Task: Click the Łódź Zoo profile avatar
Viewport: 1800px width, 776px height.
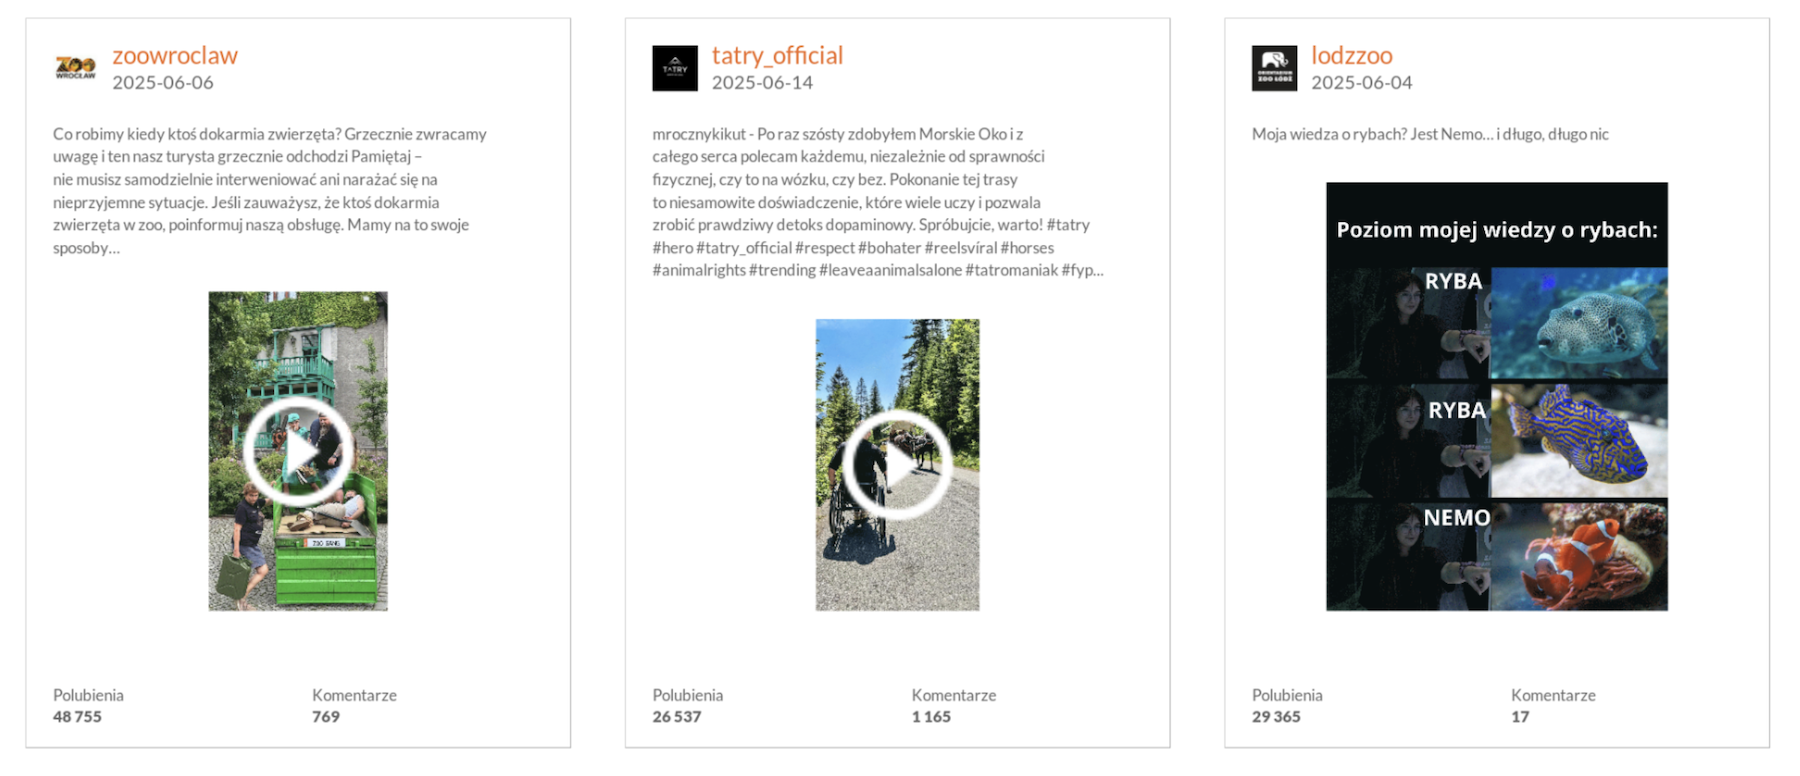Action: coord(1274,68)
